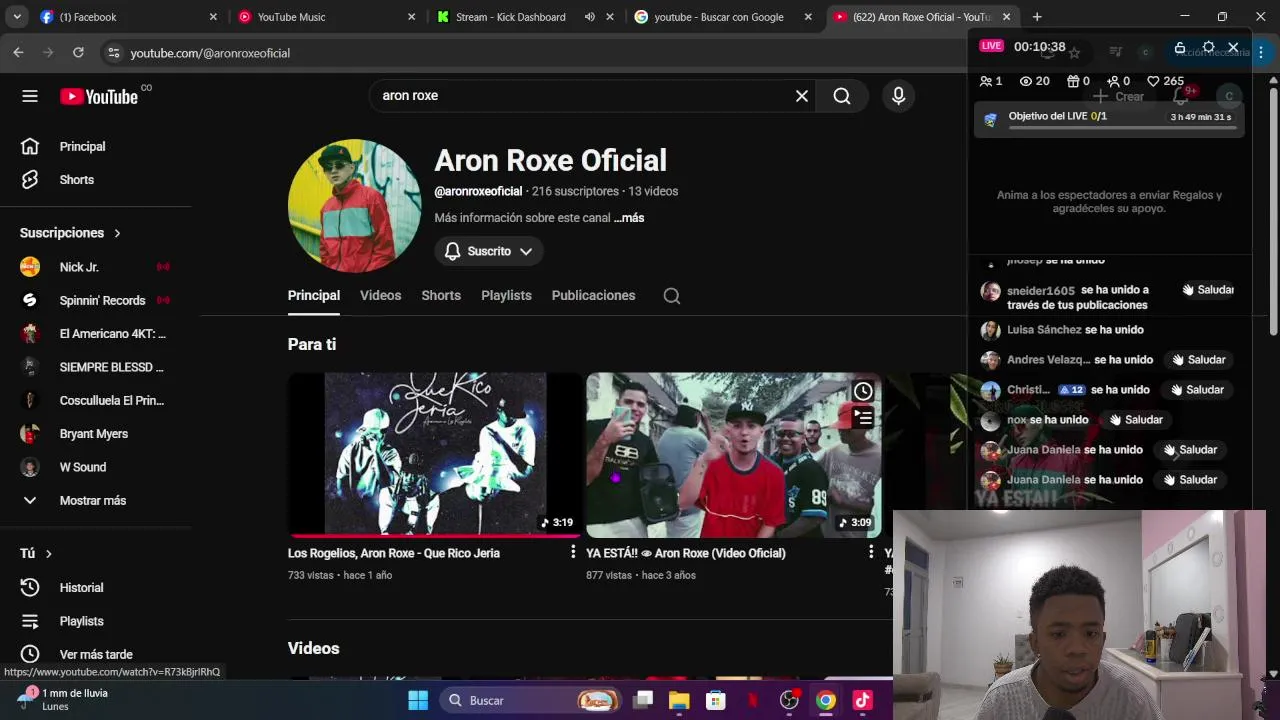The width and height of the screenshot is (1280, 720).
Task: Open Chrome from taskbar
Action: [x=825, y=700]
